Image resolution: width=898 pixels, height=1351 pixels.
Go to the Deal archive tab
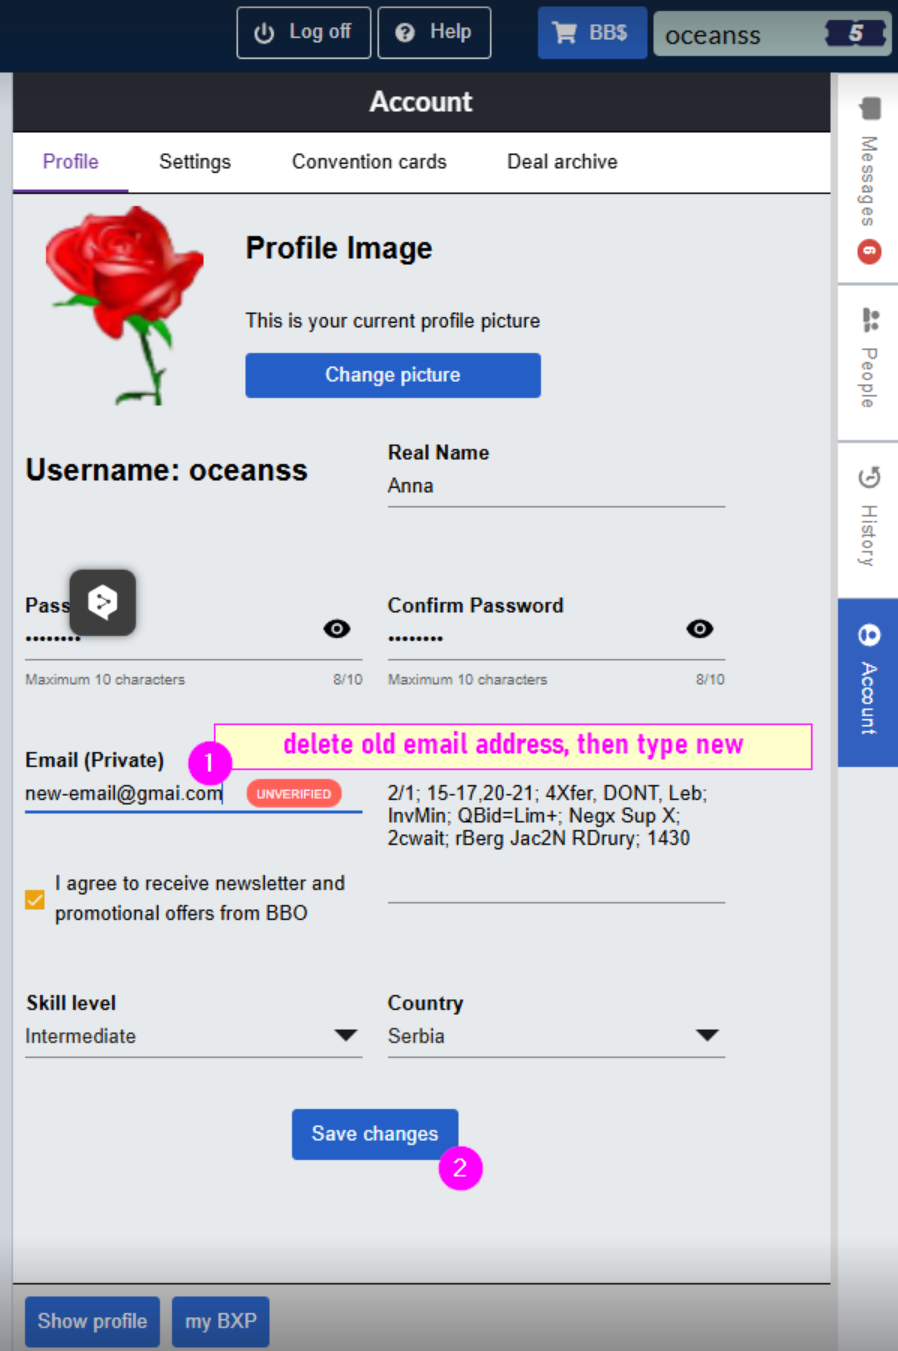[562, 162]
